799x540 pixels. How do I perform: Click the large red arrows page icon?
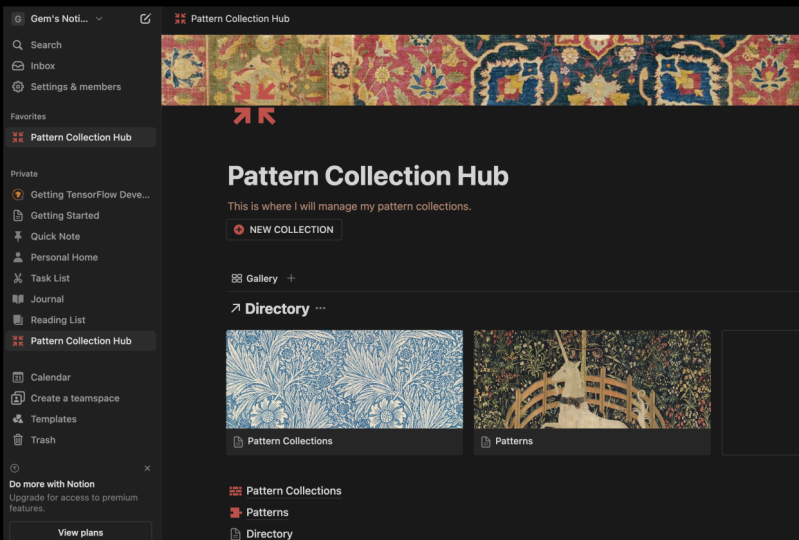coord(254,104)
